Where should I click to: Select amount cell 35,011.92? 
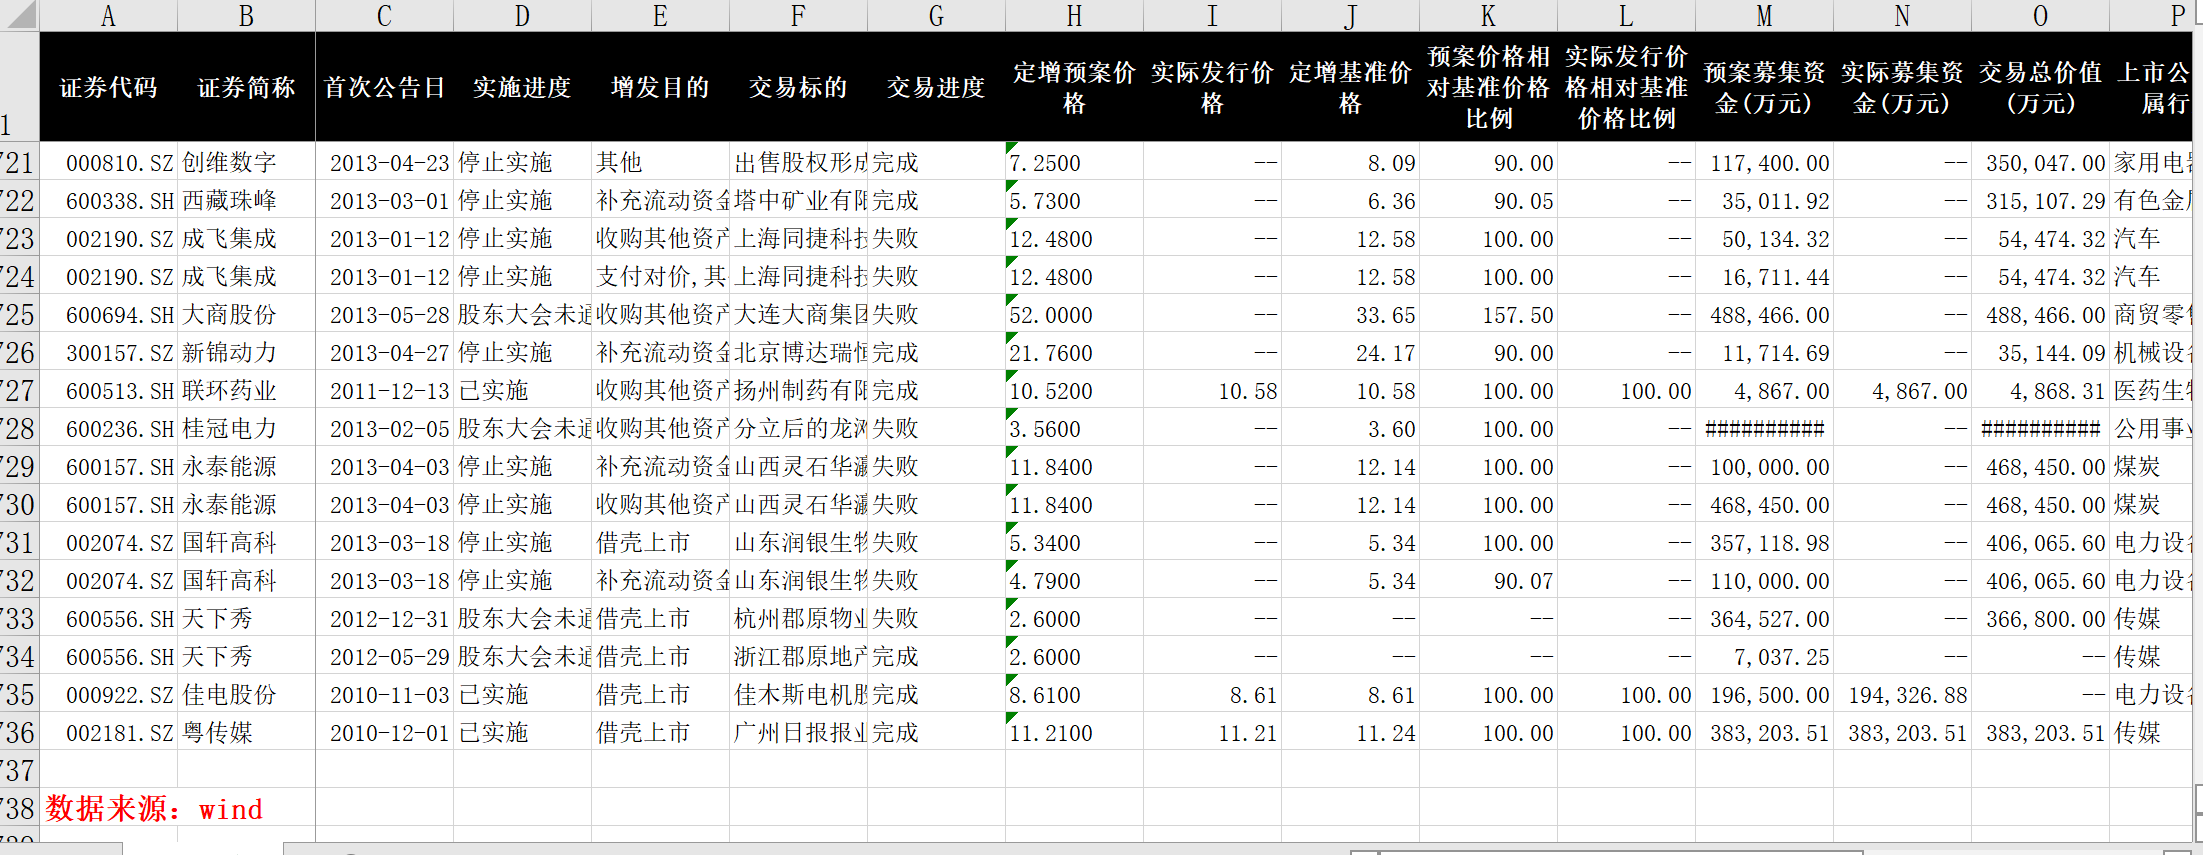(x=1764, y=200)
